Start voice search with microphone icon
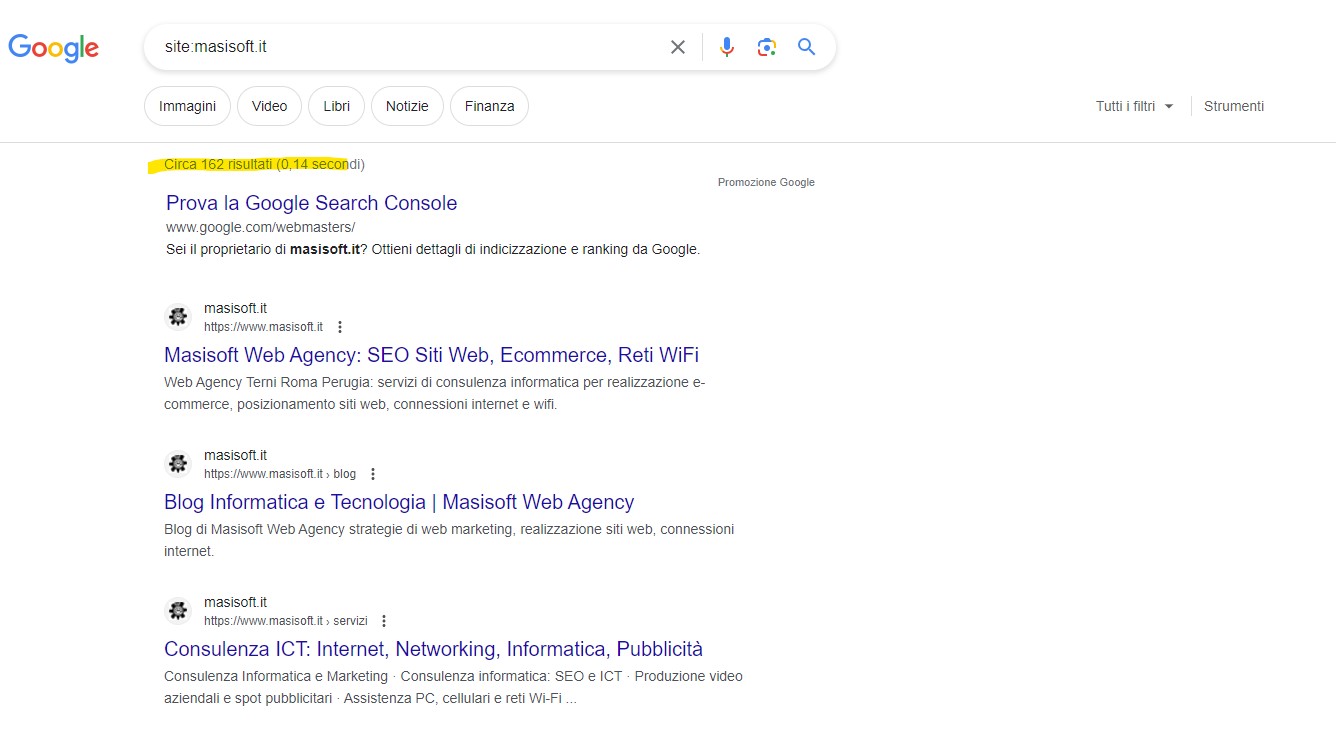The height and width of the screenshot is (740, 1336). [x=727, y=47]
